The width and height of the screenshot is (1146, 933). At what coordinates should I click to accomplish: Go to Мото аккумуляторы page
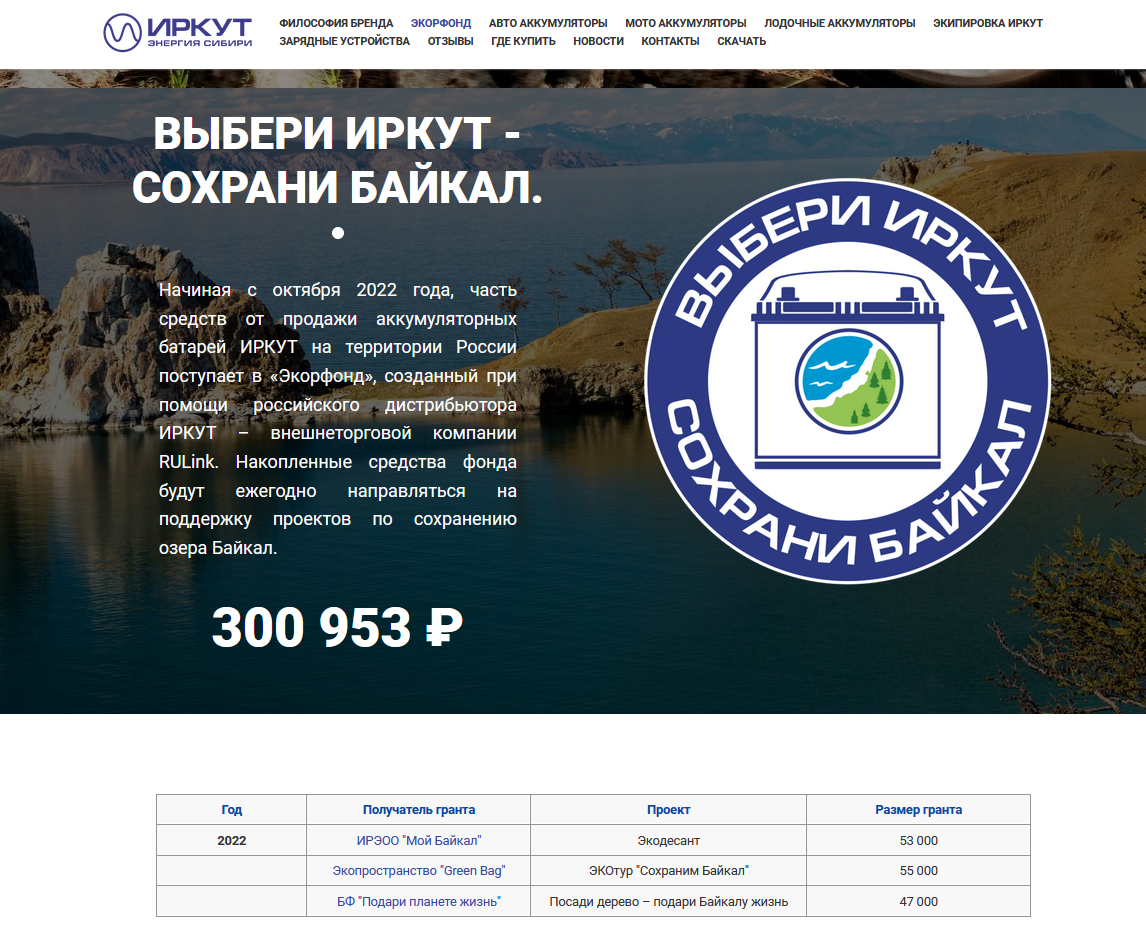(x=686, y=23)
